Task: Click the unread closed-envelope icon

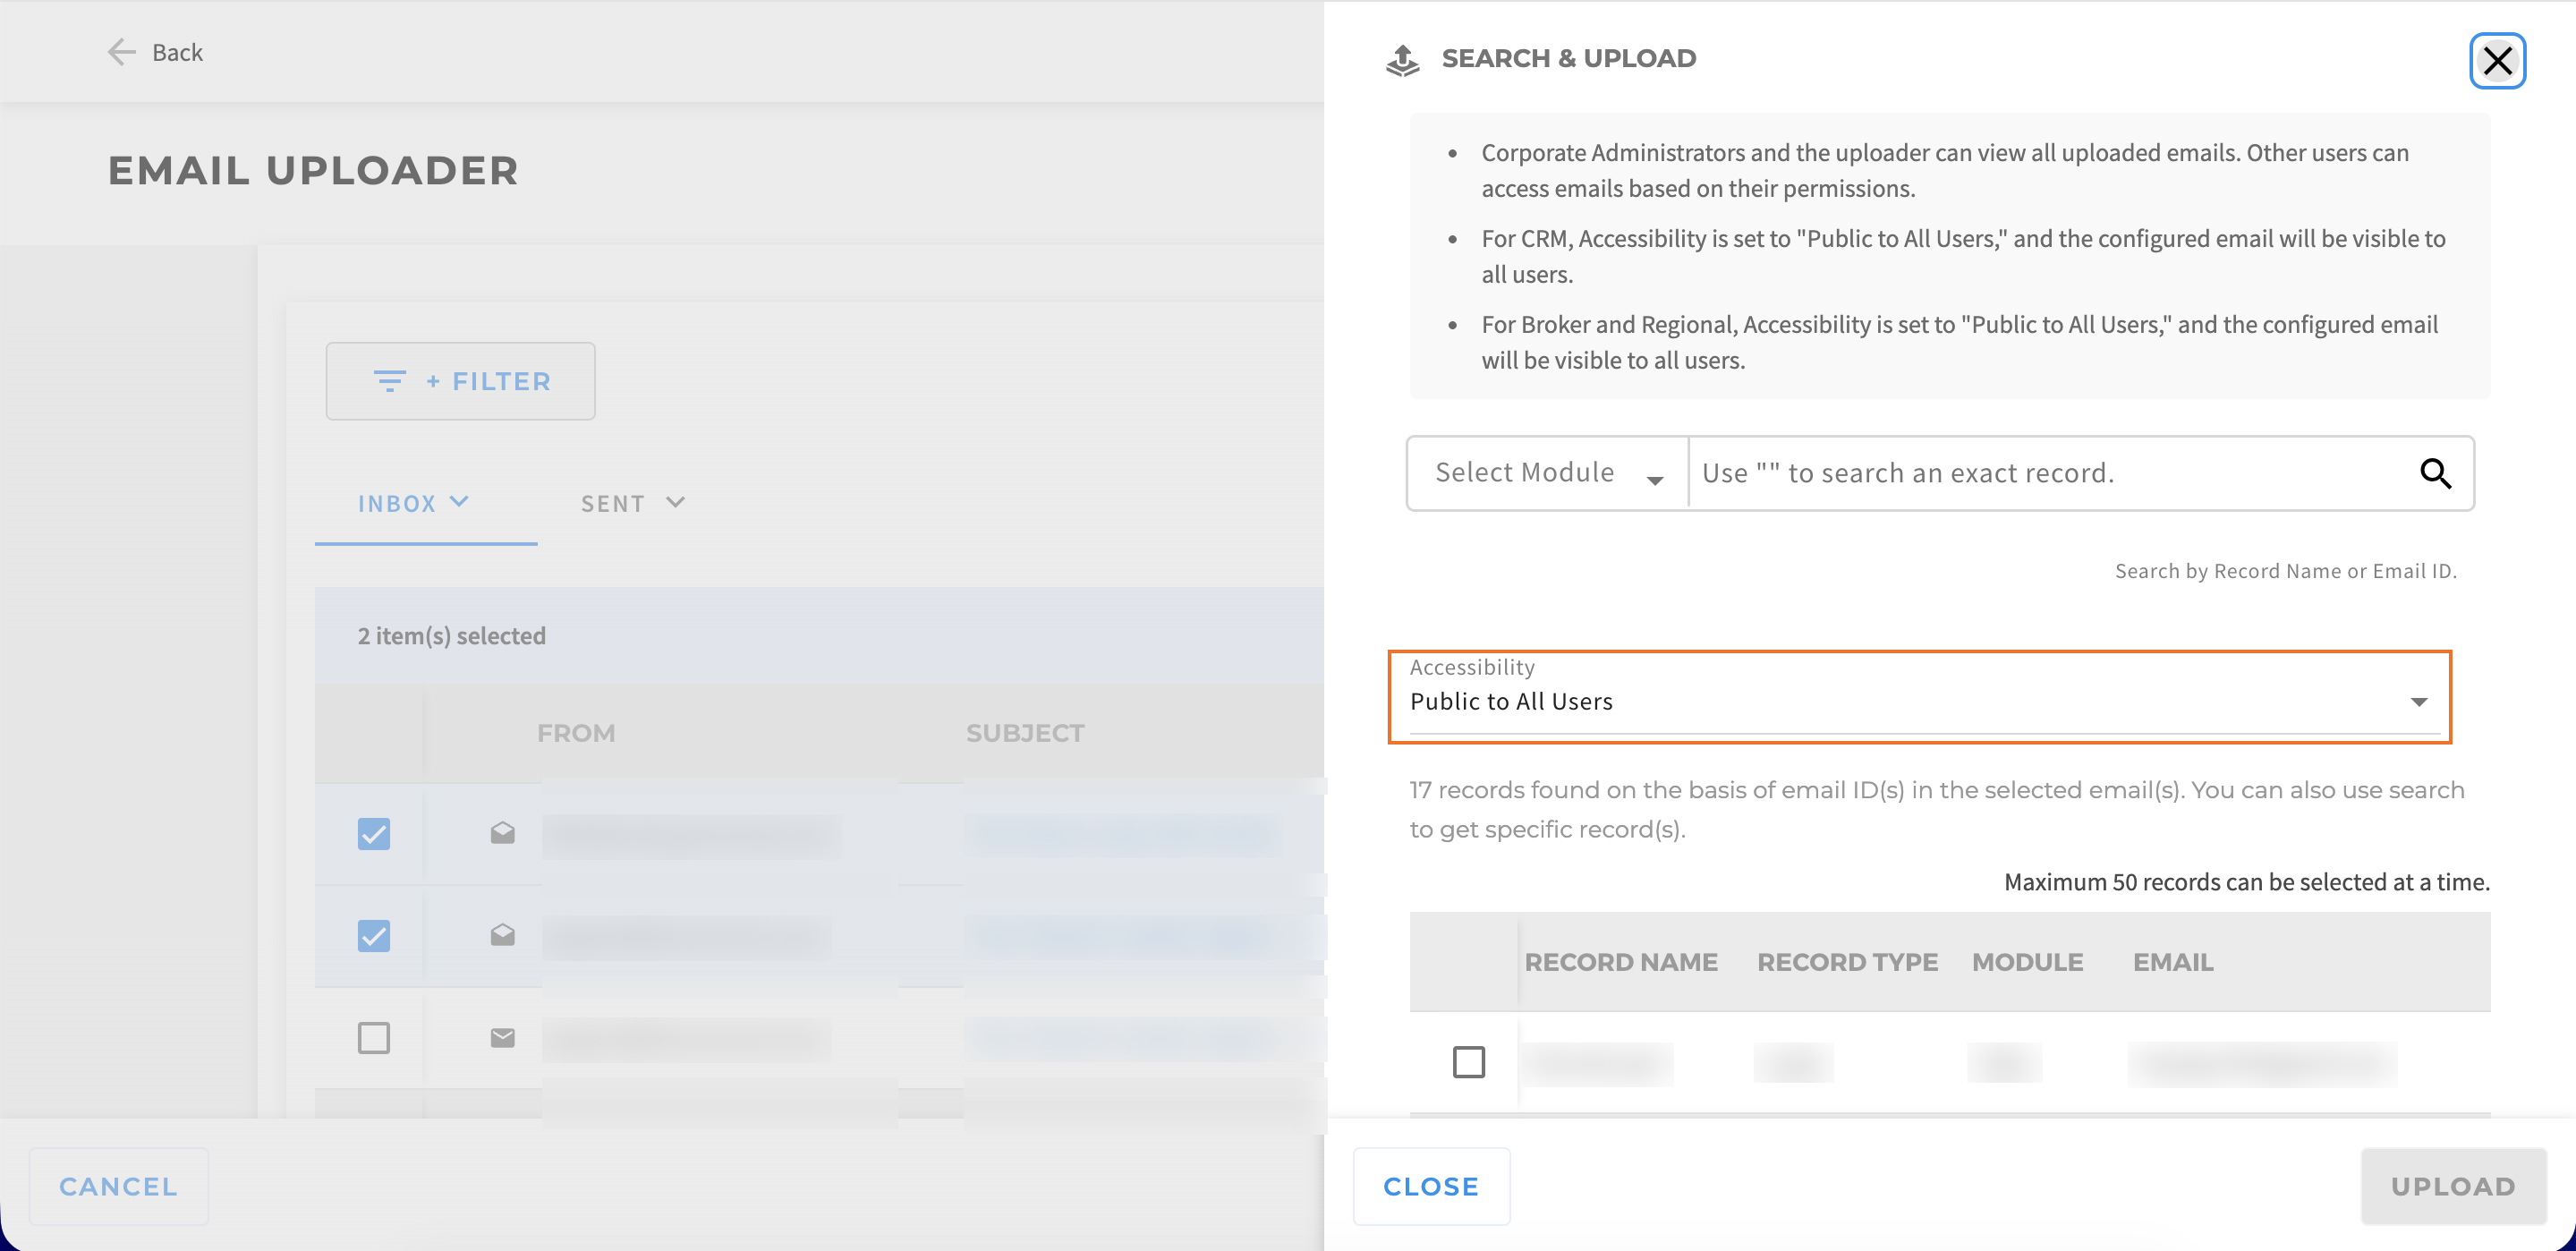Action: click(502, 1037)
